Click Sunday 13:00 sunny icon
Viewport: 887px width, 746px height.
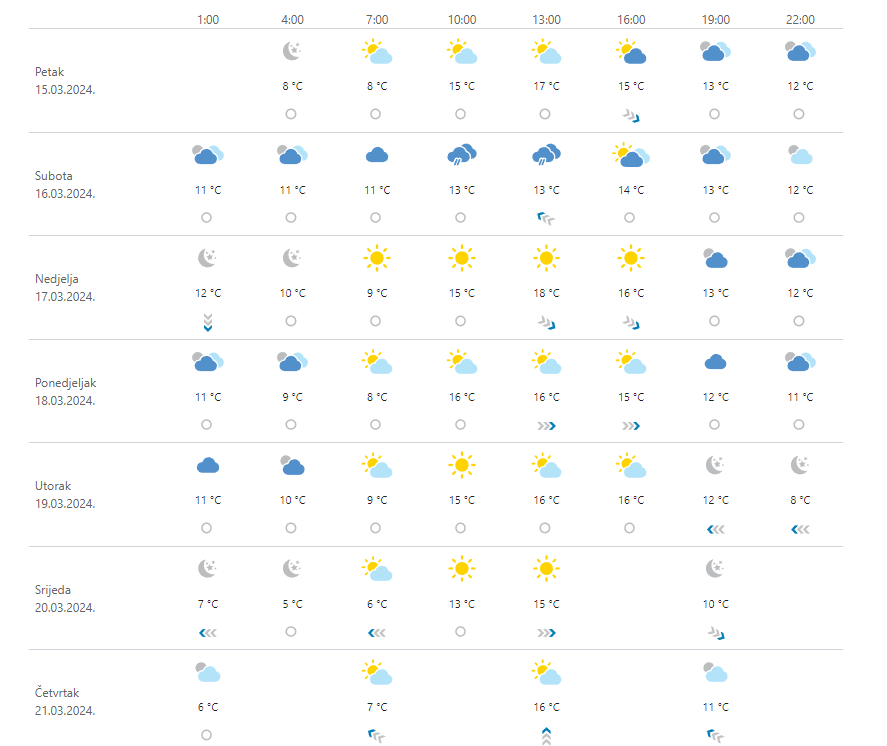click(x=546, y=258)
